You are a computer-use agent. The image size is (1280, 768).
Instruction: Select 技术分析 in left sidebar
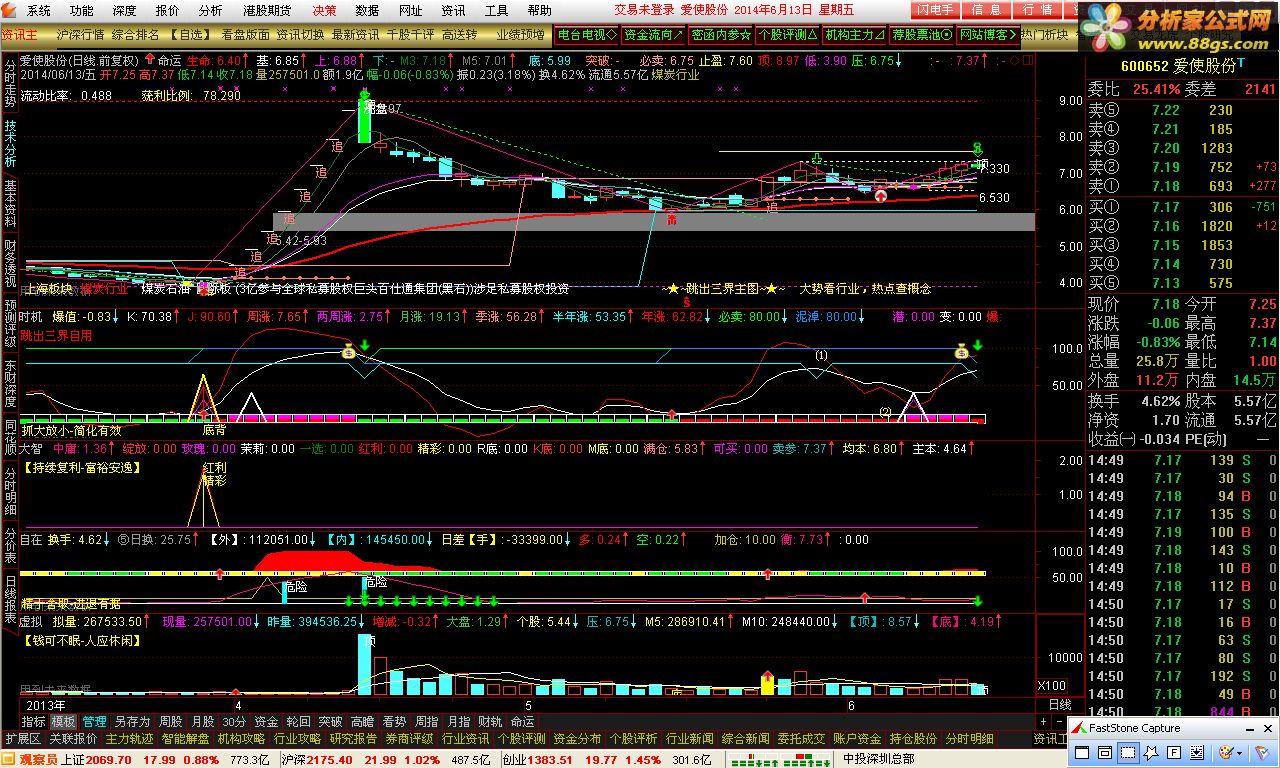click(x=9, y=145)
